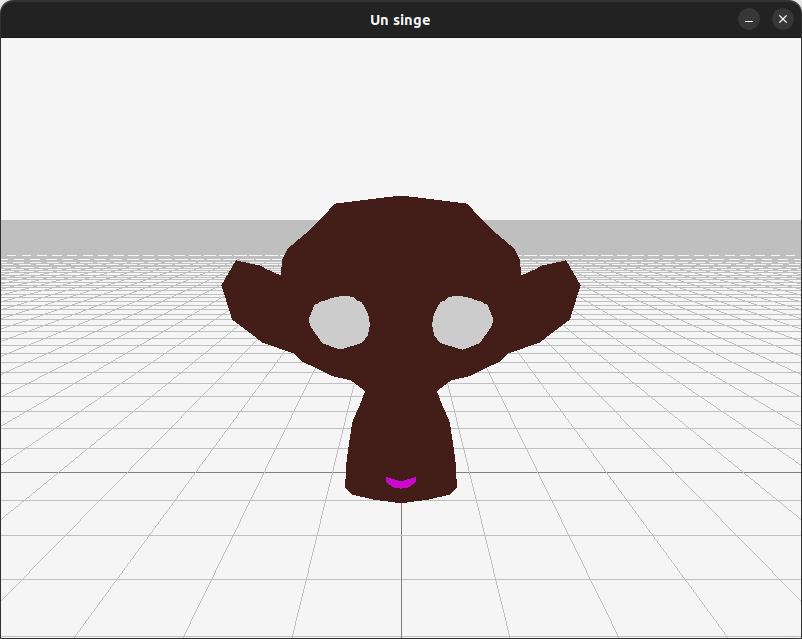Click the monkey's ear on the left side
802x639 pixels.
pos(247,293)
